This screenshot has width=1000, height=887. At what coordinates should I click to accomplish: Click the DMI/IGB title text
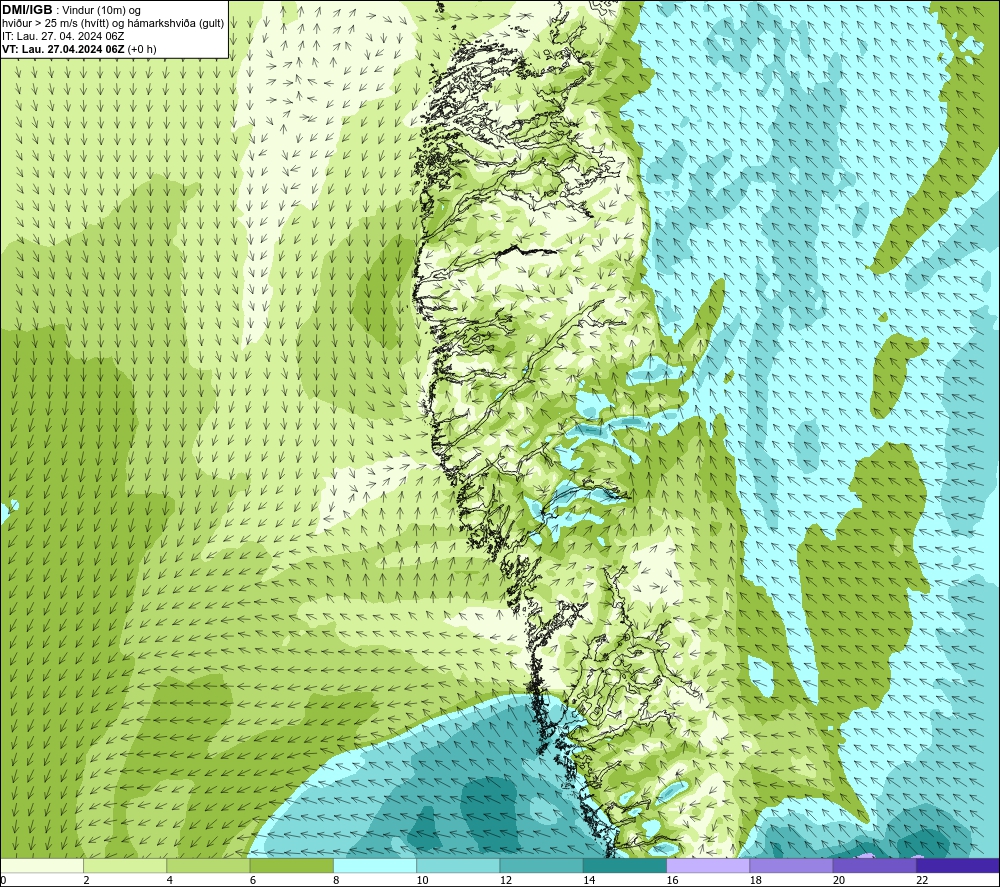(x=27, y=10)
